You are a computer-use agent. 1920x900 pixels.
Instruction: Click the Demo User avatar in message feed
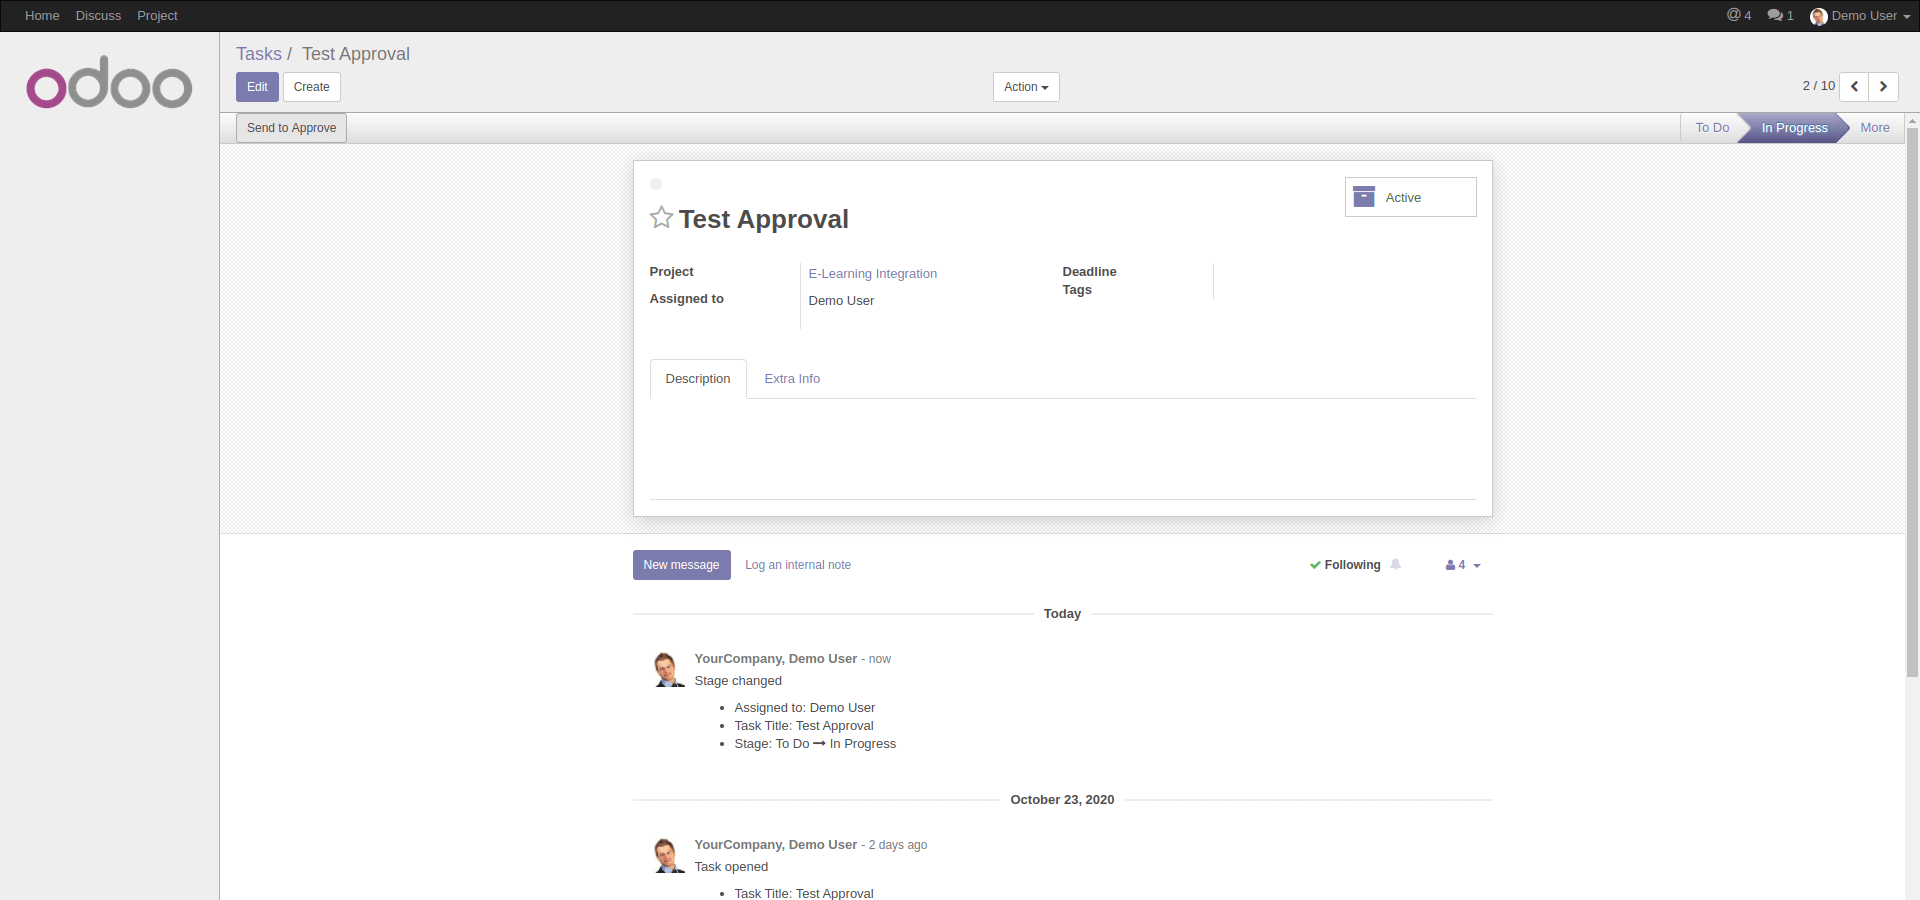(x=667, y=669)
